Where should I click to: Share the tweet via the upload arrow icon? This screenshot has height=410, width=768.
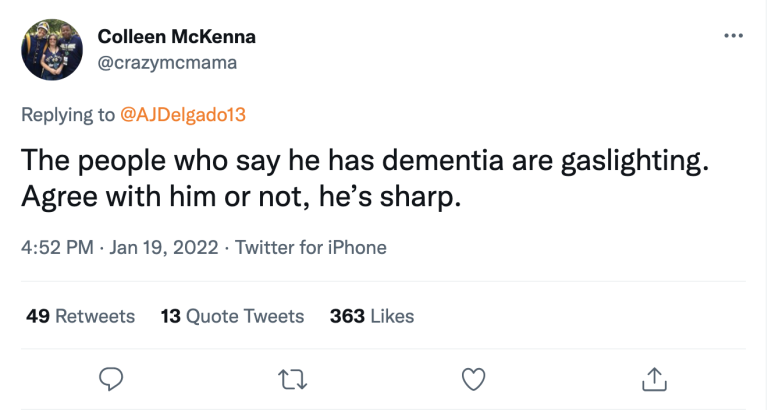[x=653, y=378]
